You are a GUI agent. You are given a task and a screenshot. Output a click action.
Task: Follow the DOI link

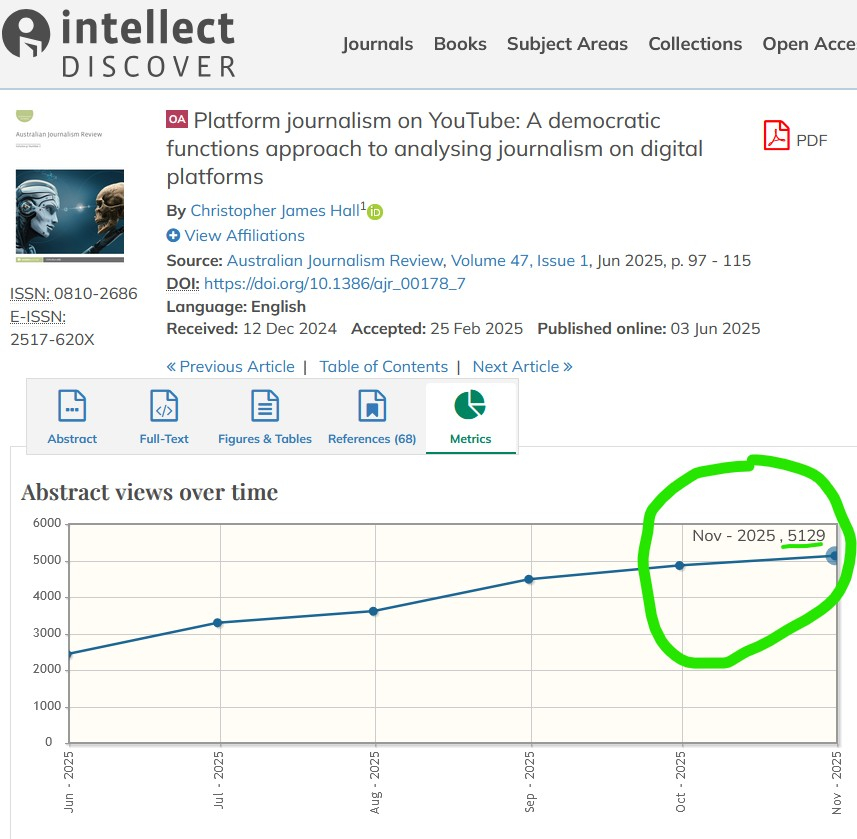(x=334, y=284)
